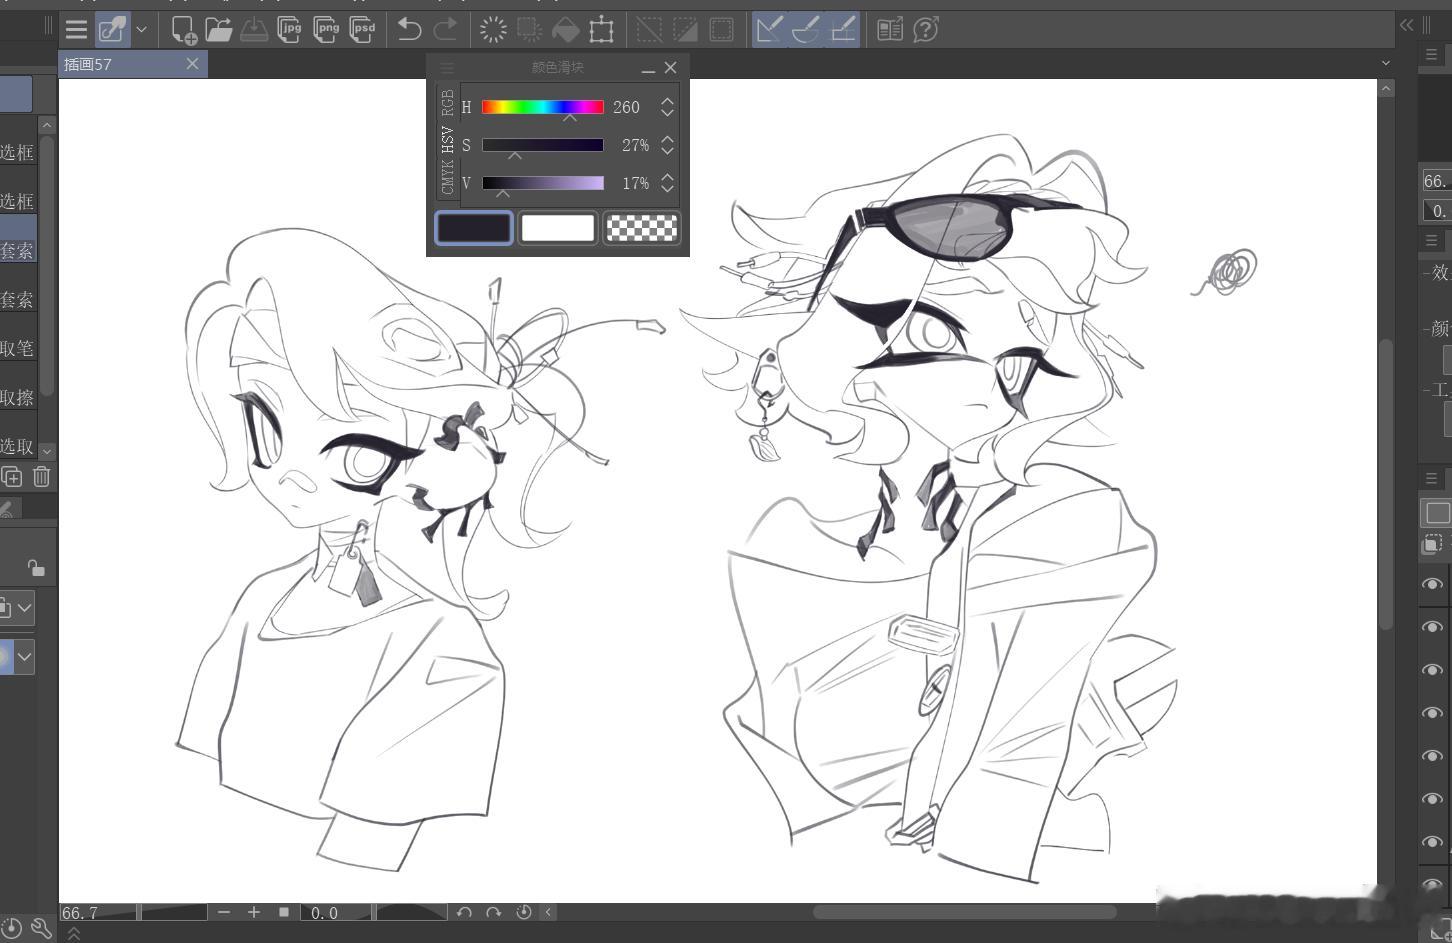The height and width of the screenshot is (943, 1452).
Task: Step the H hue value with its arrows
Action: [667, 107]
